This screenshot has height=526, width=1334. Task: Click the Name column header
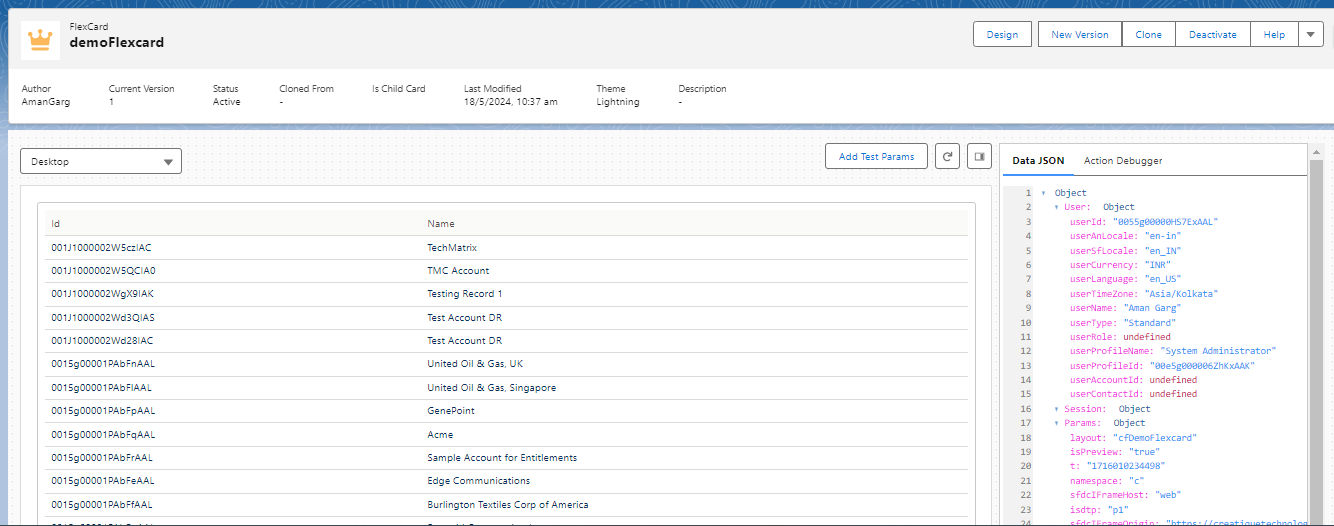point(441,224)
